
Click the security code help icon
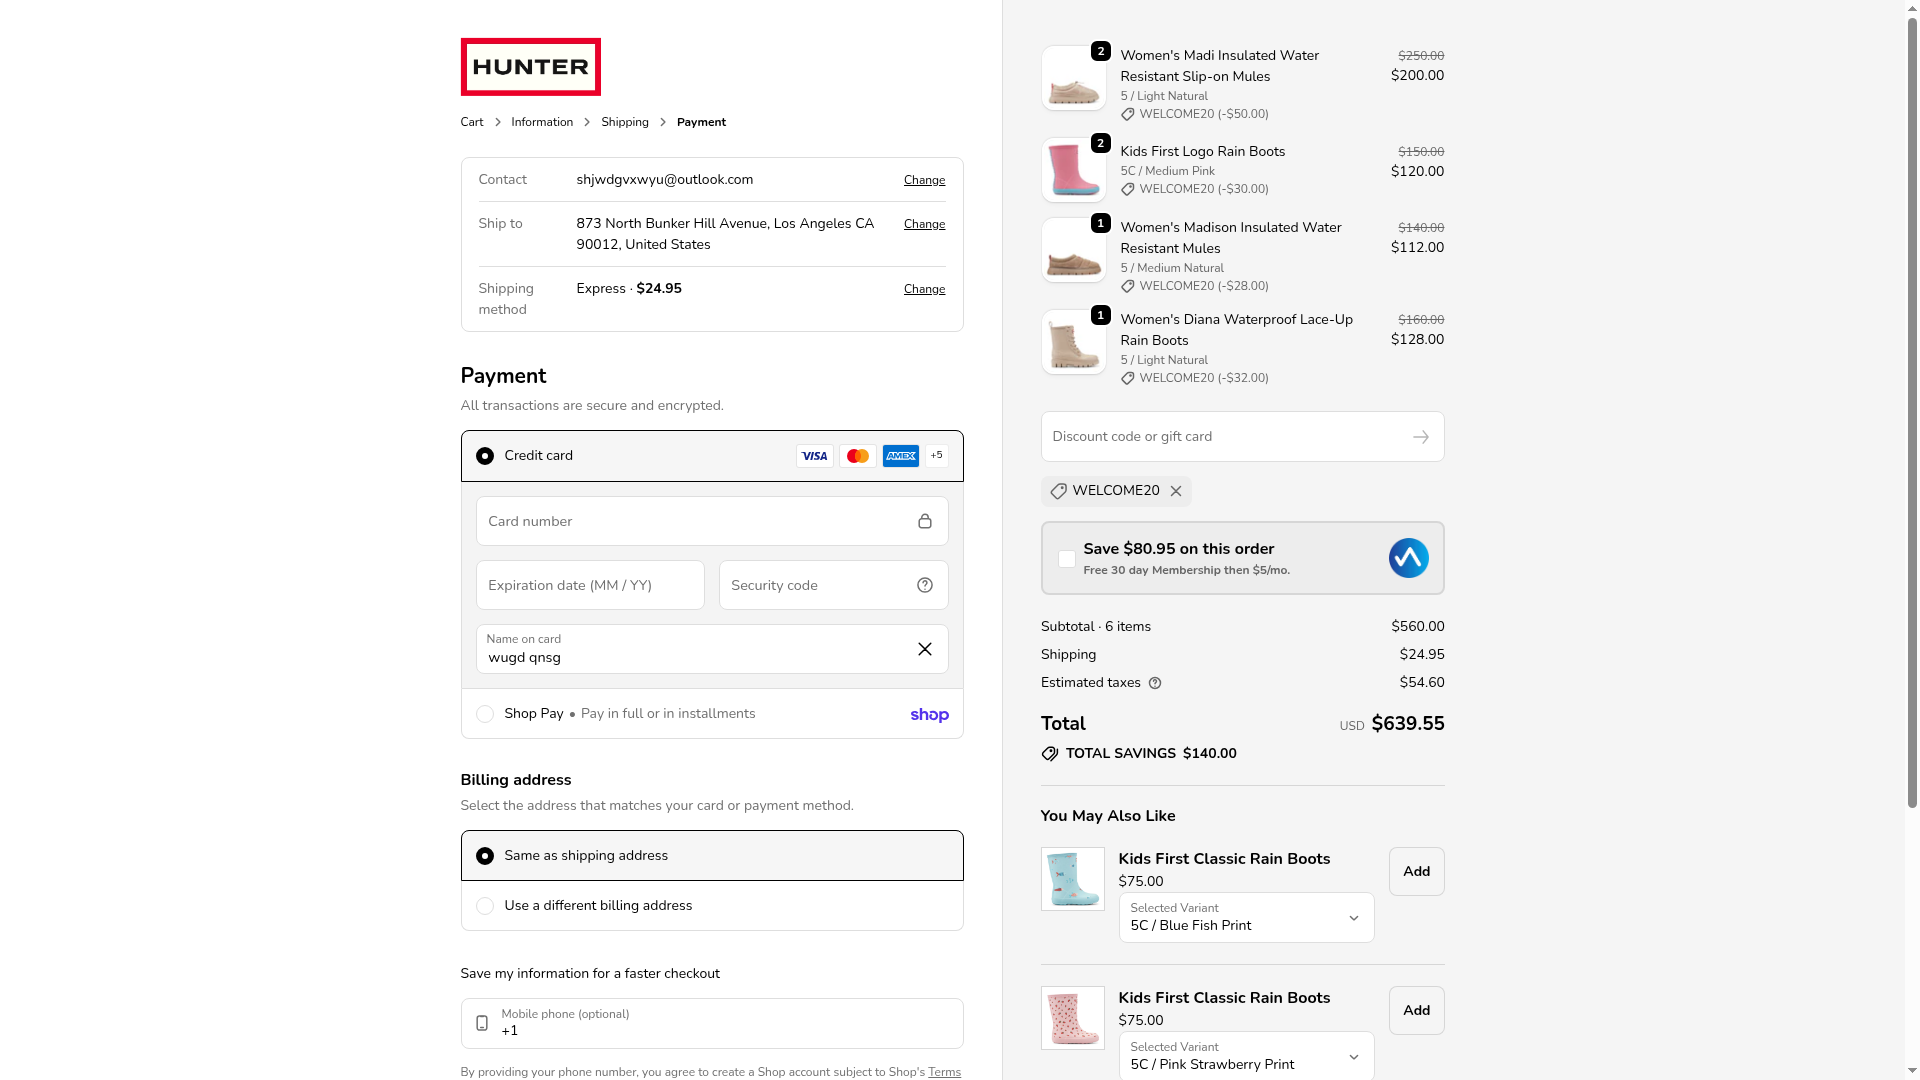[x=925, y=585]
